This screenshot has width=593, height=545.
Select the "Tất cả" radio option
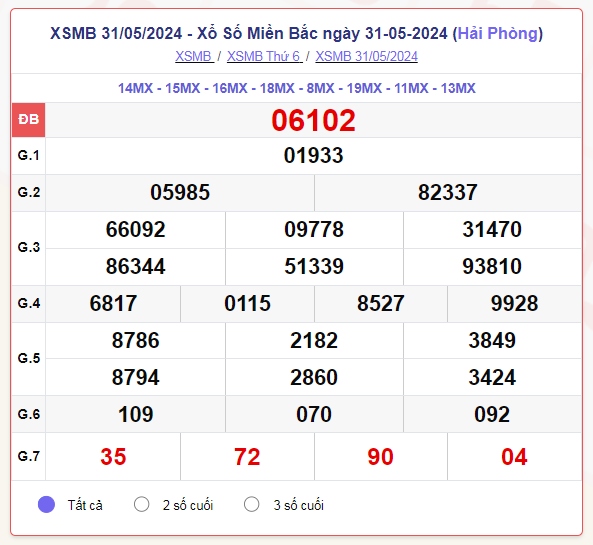47,505
